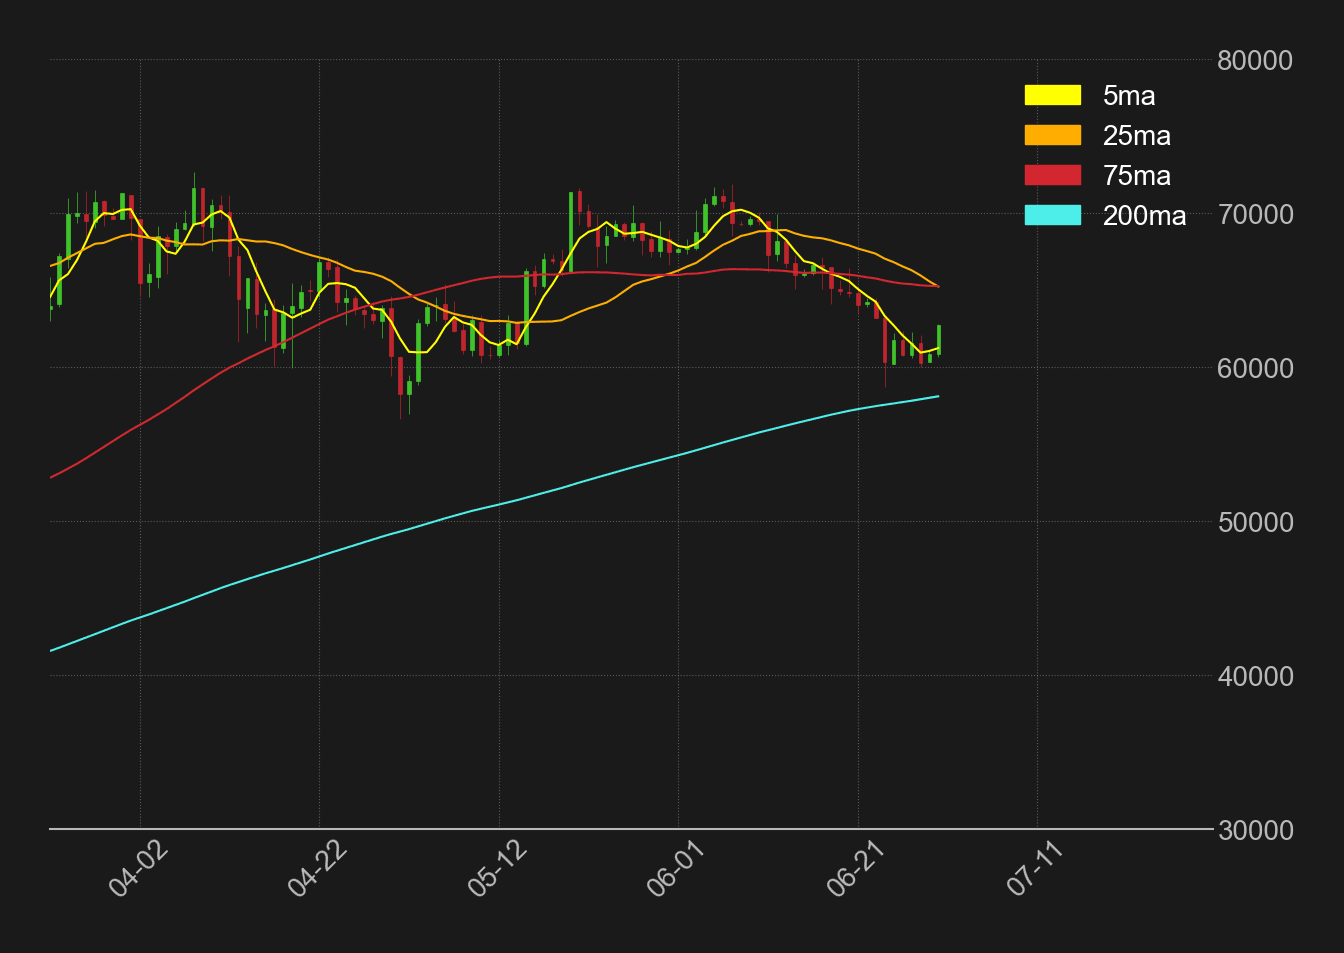The height and width of the screenshot is (953, 1344).
Task: Click the cyan 200ma legend swatch
Action: (1052, 215)
